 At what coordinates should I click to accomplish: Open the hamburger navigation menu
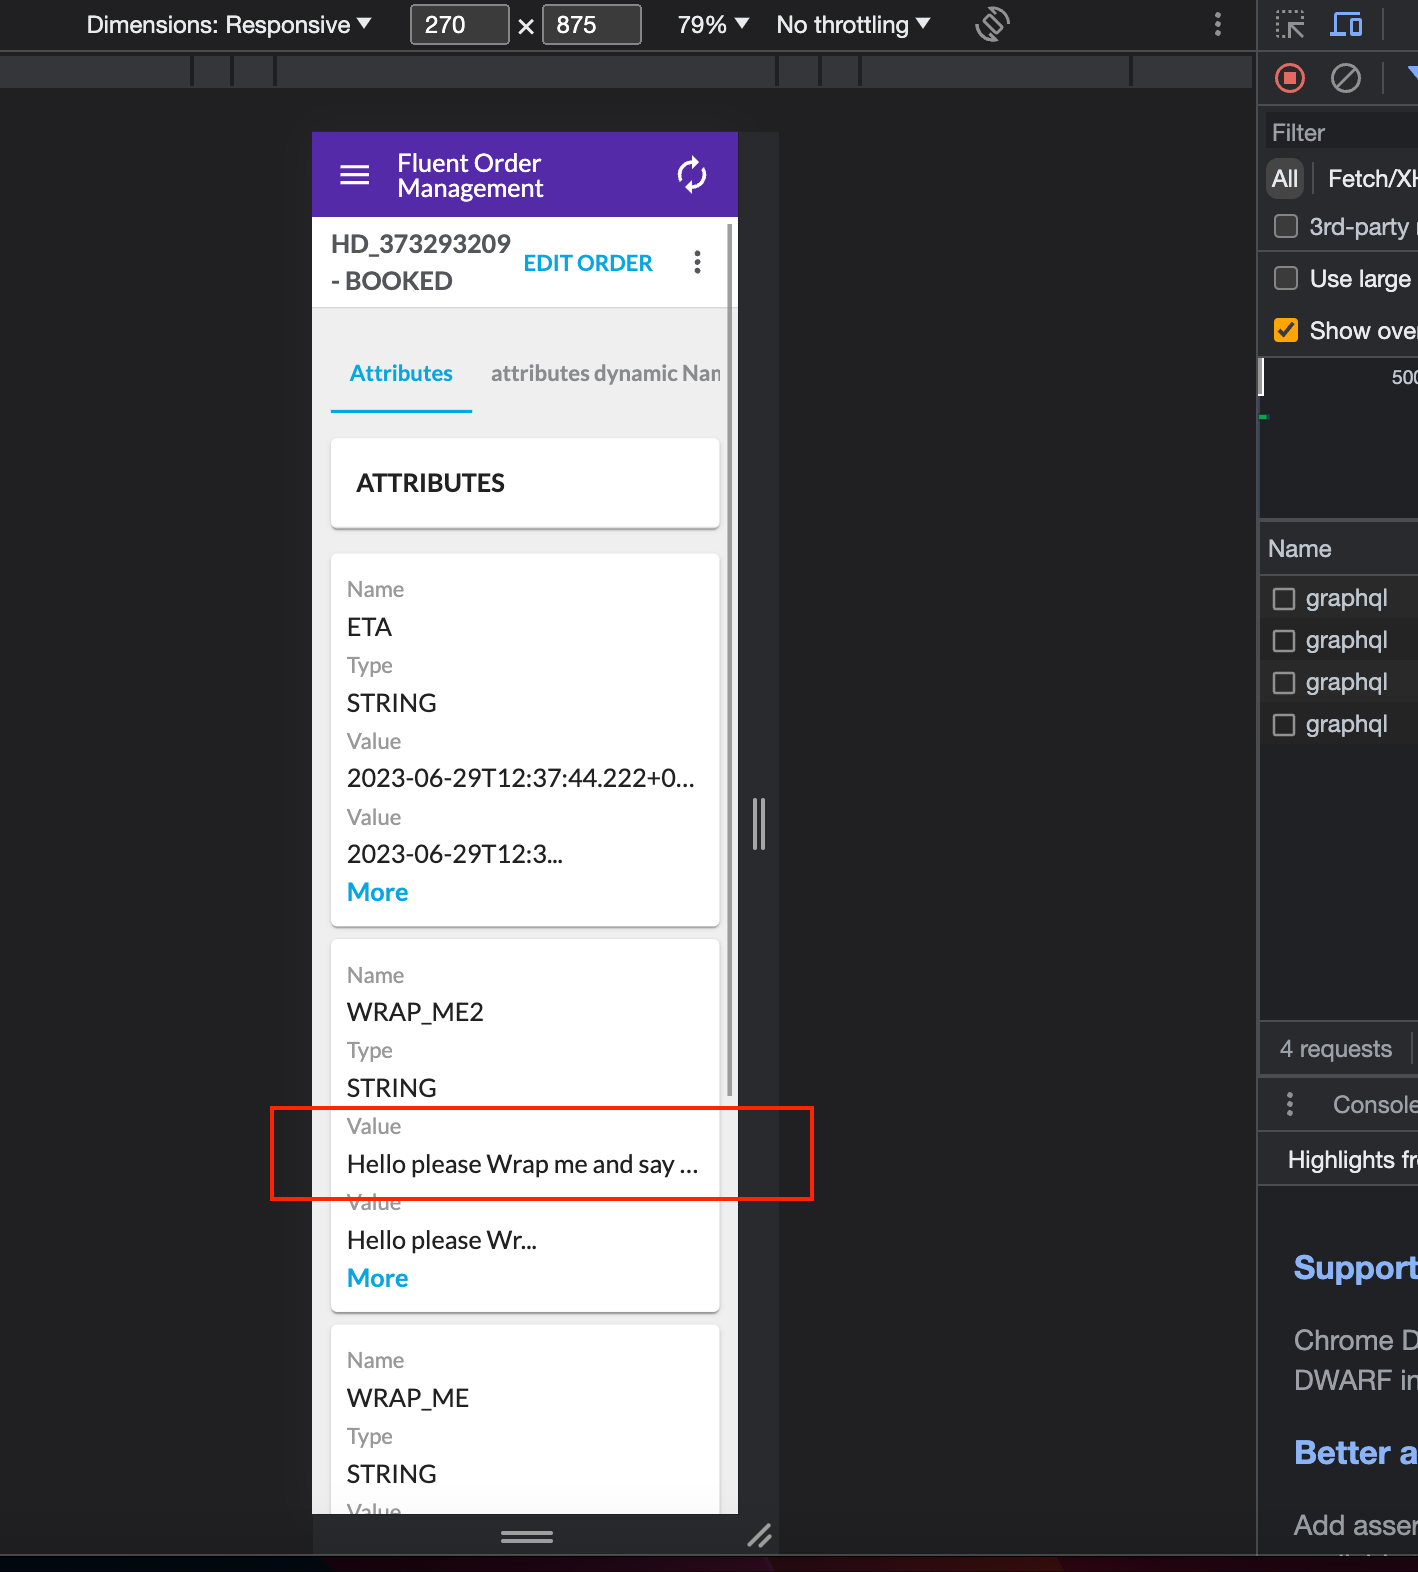coord(355,176)
